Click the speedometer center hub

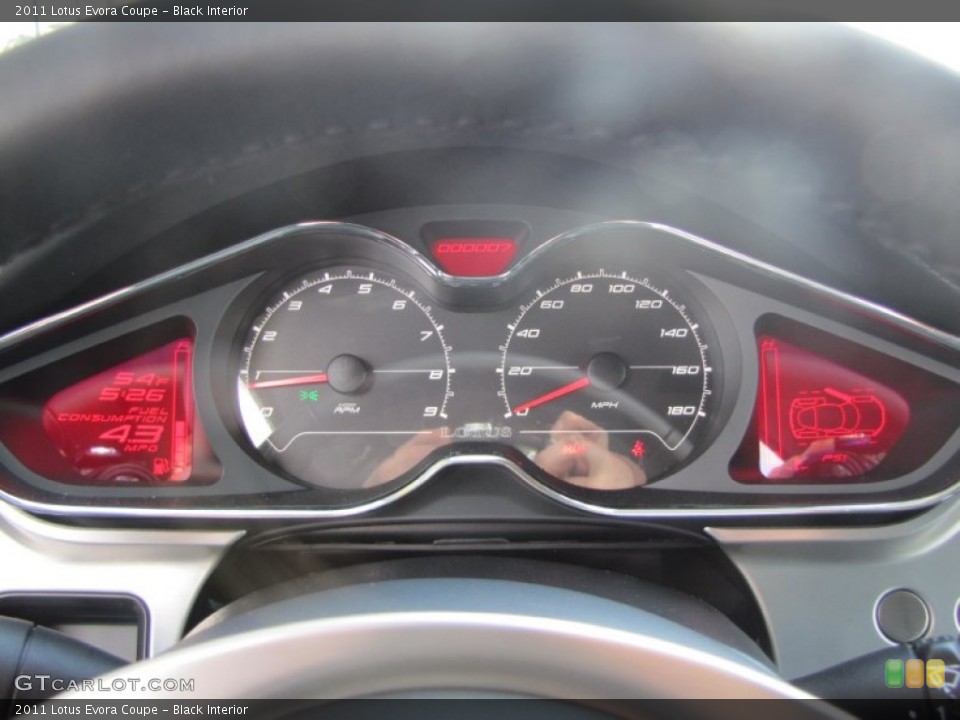[x=606, y=370]
